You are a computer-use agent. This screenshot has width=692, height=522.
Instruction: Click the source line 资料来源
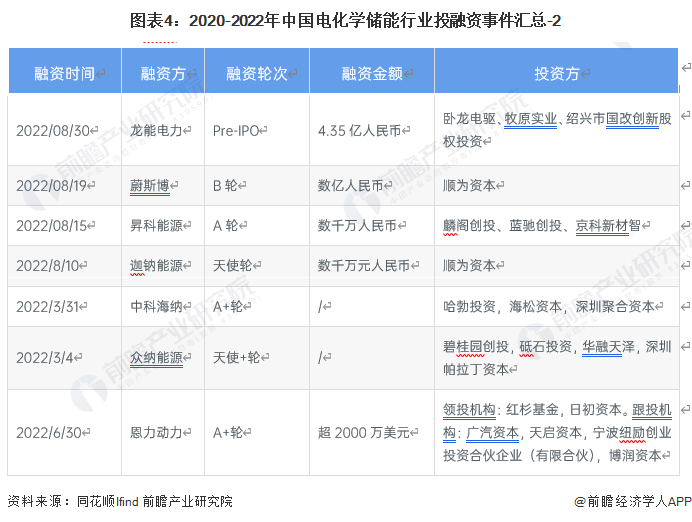point(120,501)
